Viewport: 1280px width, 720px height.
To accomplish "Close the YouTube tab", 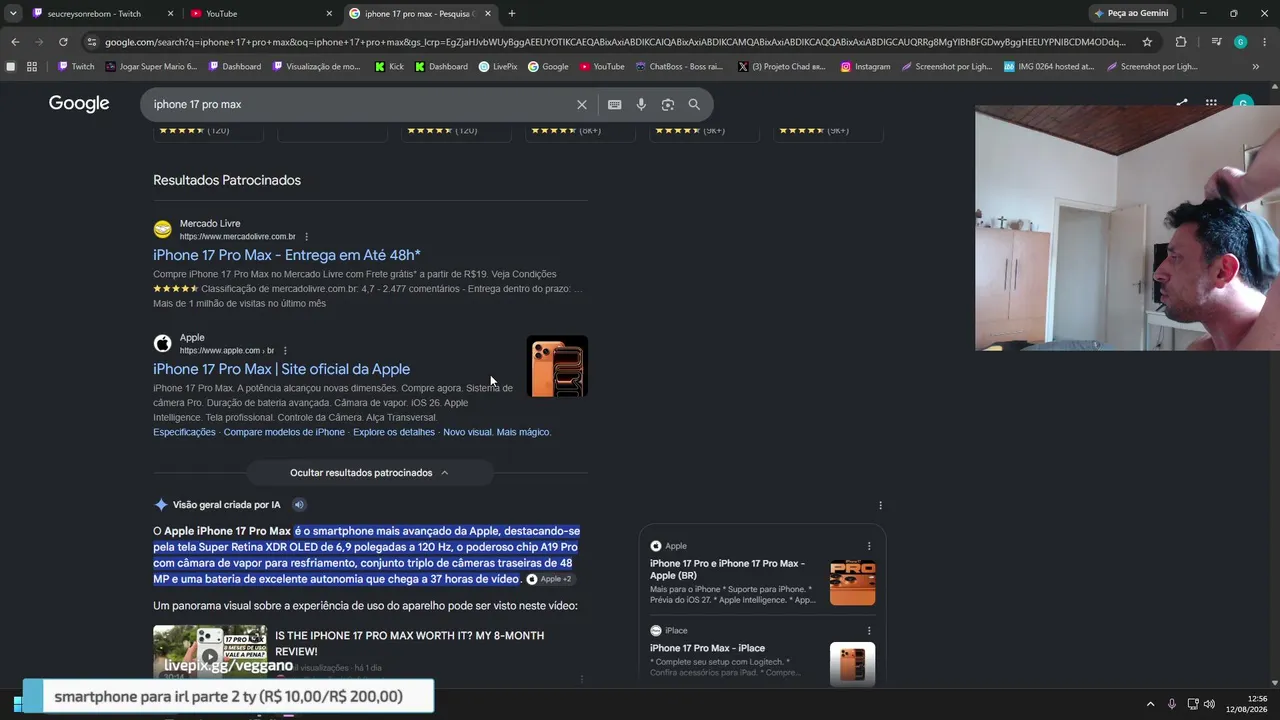I will 329,14.
